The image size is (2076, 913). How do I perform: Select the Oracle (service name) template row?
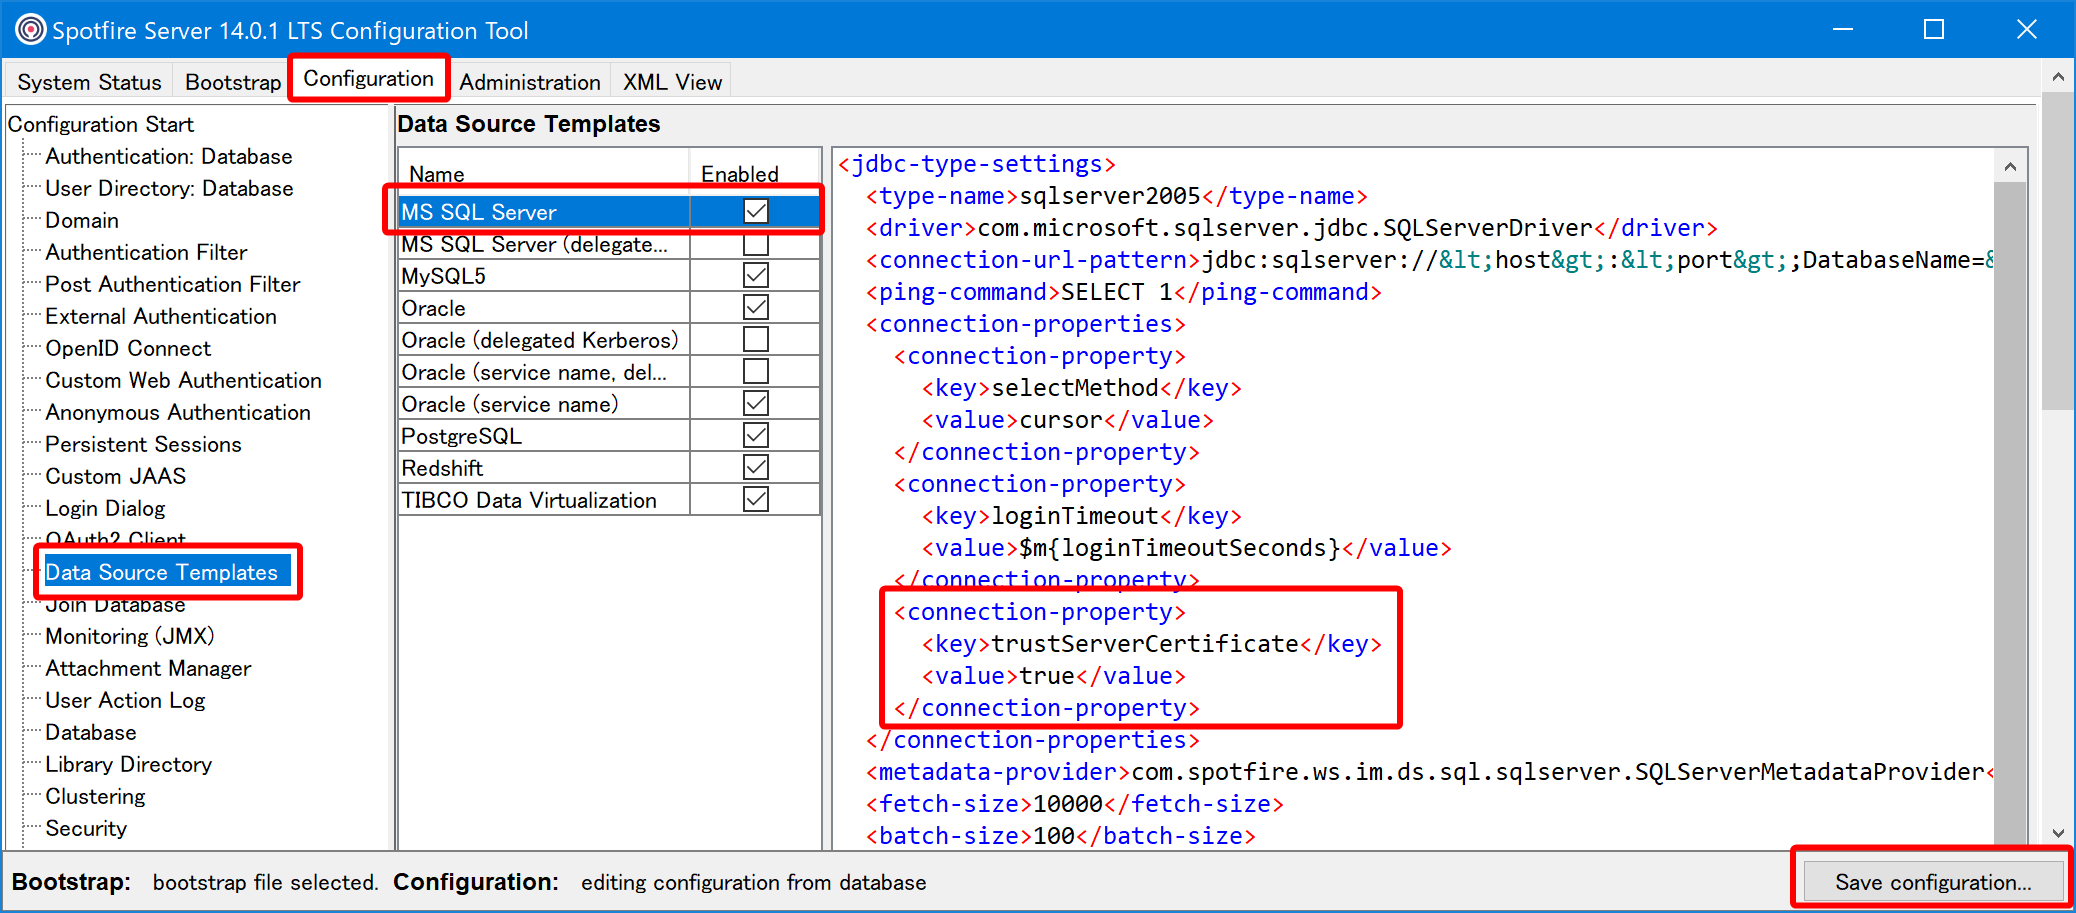click(510, 403)
